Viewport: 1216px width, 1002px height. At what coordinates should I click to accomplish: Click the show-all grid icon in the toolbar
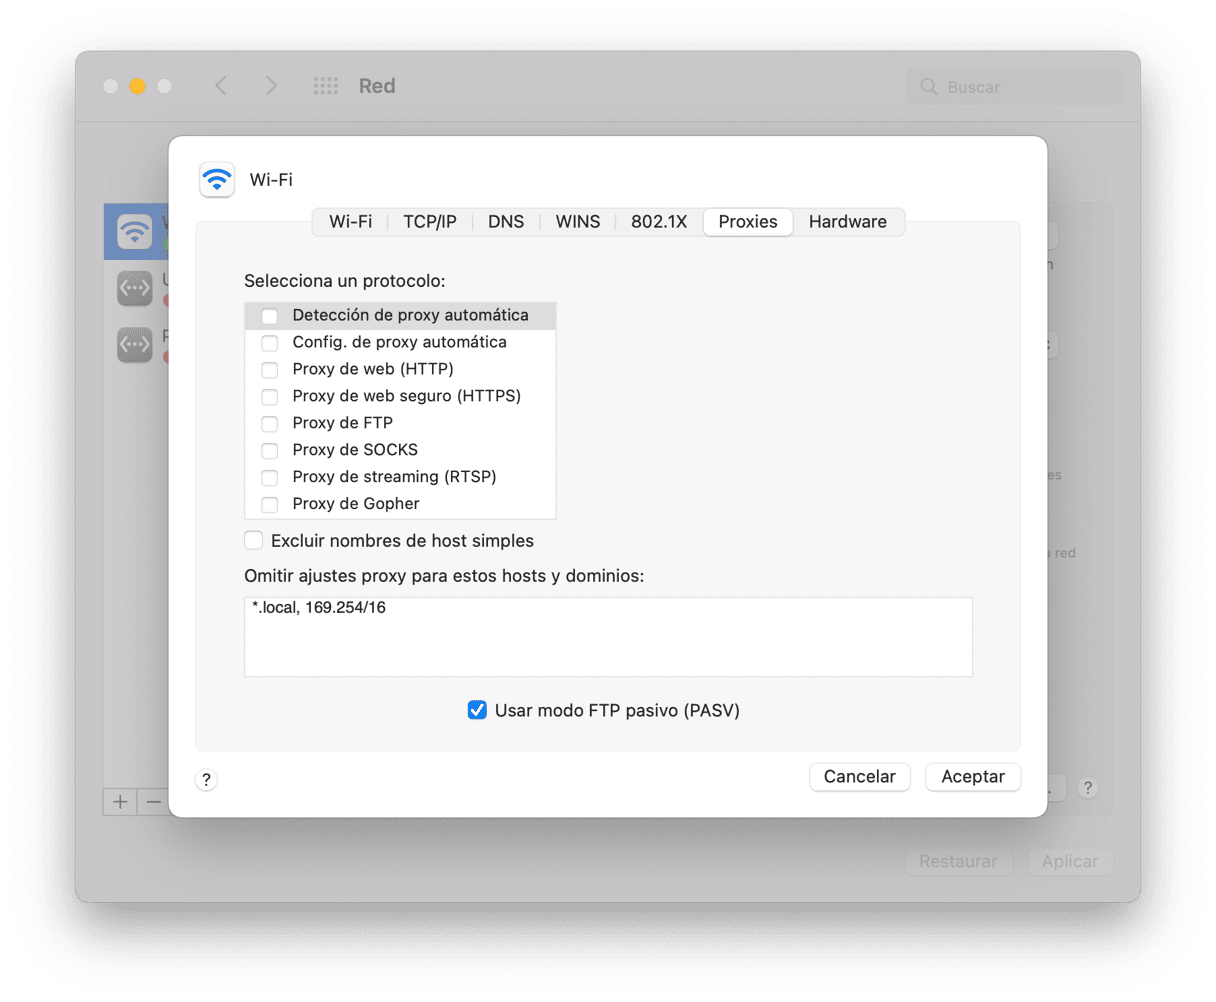326,86
